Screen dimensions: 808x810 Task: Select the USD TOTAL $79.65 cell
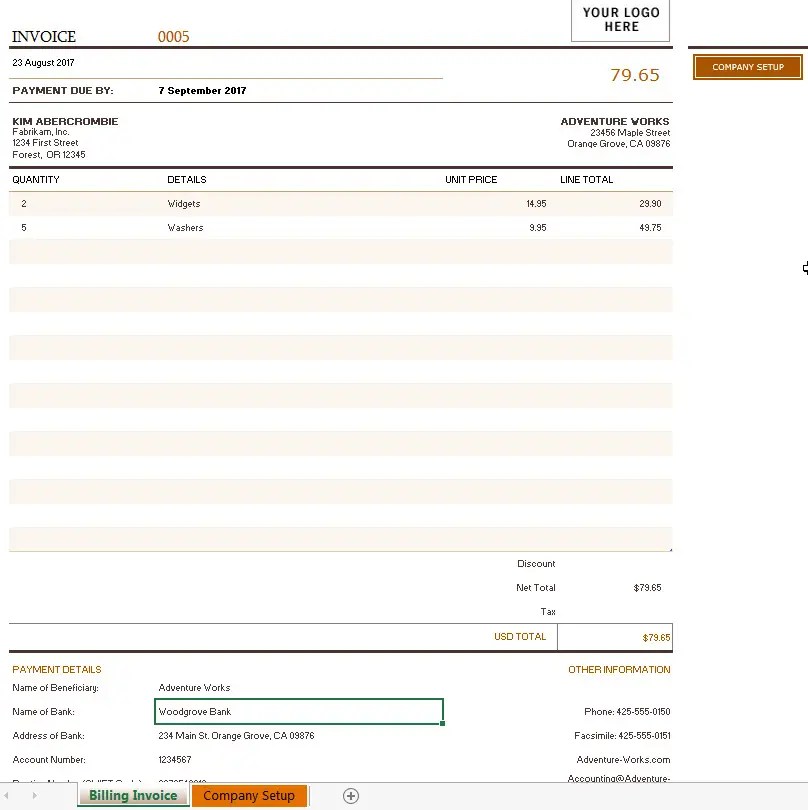(614, 636)
